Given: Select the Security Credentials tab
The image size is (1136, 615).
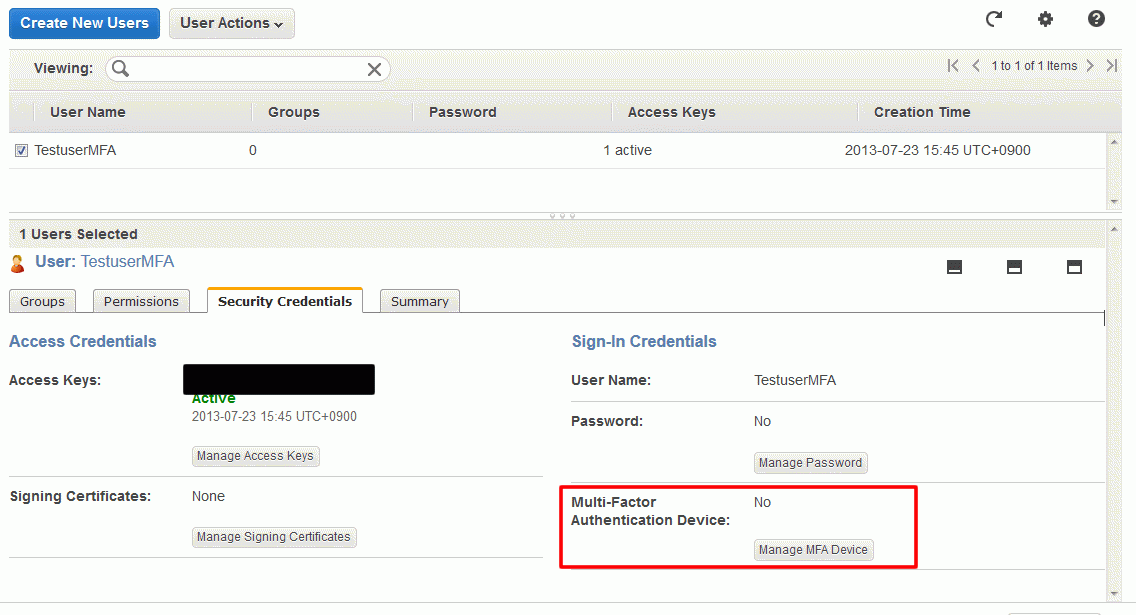Looking at the screenshot, I should (x=285, y=301).
